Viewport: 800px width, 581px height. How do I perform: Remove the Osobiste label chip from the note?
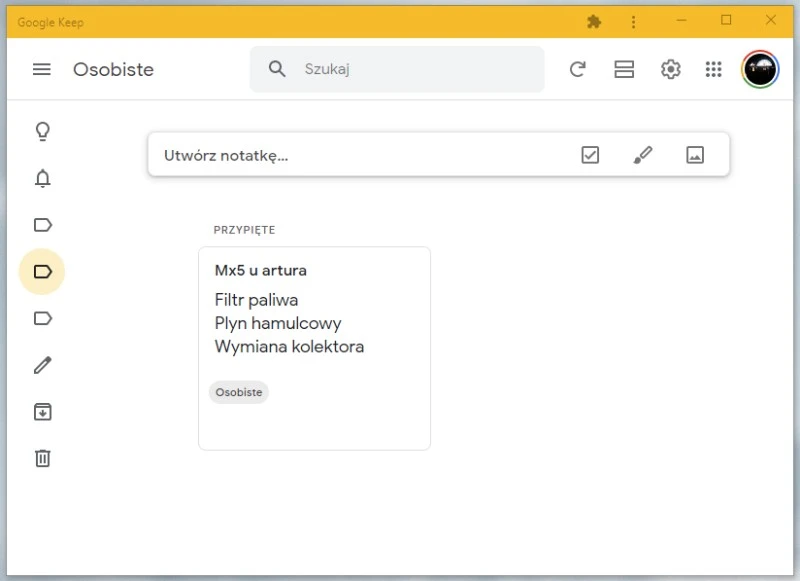coord(238,392)
